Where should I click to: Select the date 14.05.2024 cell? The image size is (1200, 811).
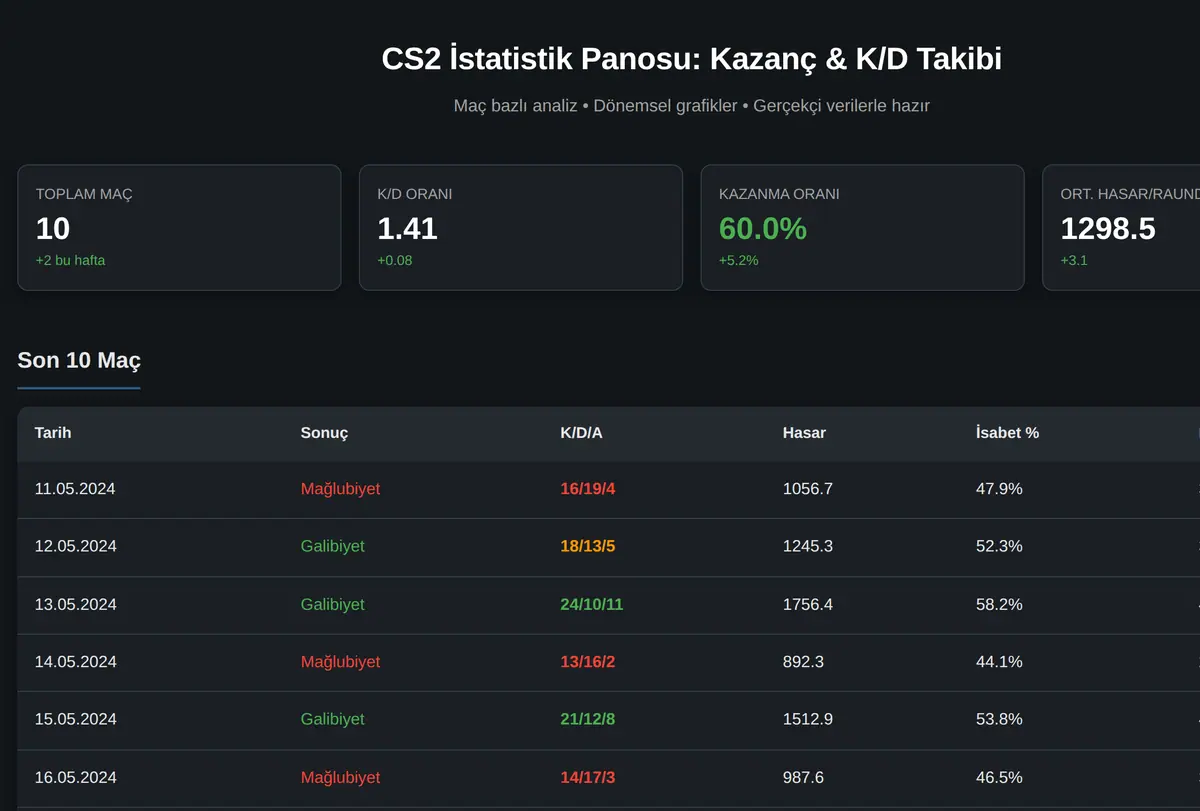75,662
